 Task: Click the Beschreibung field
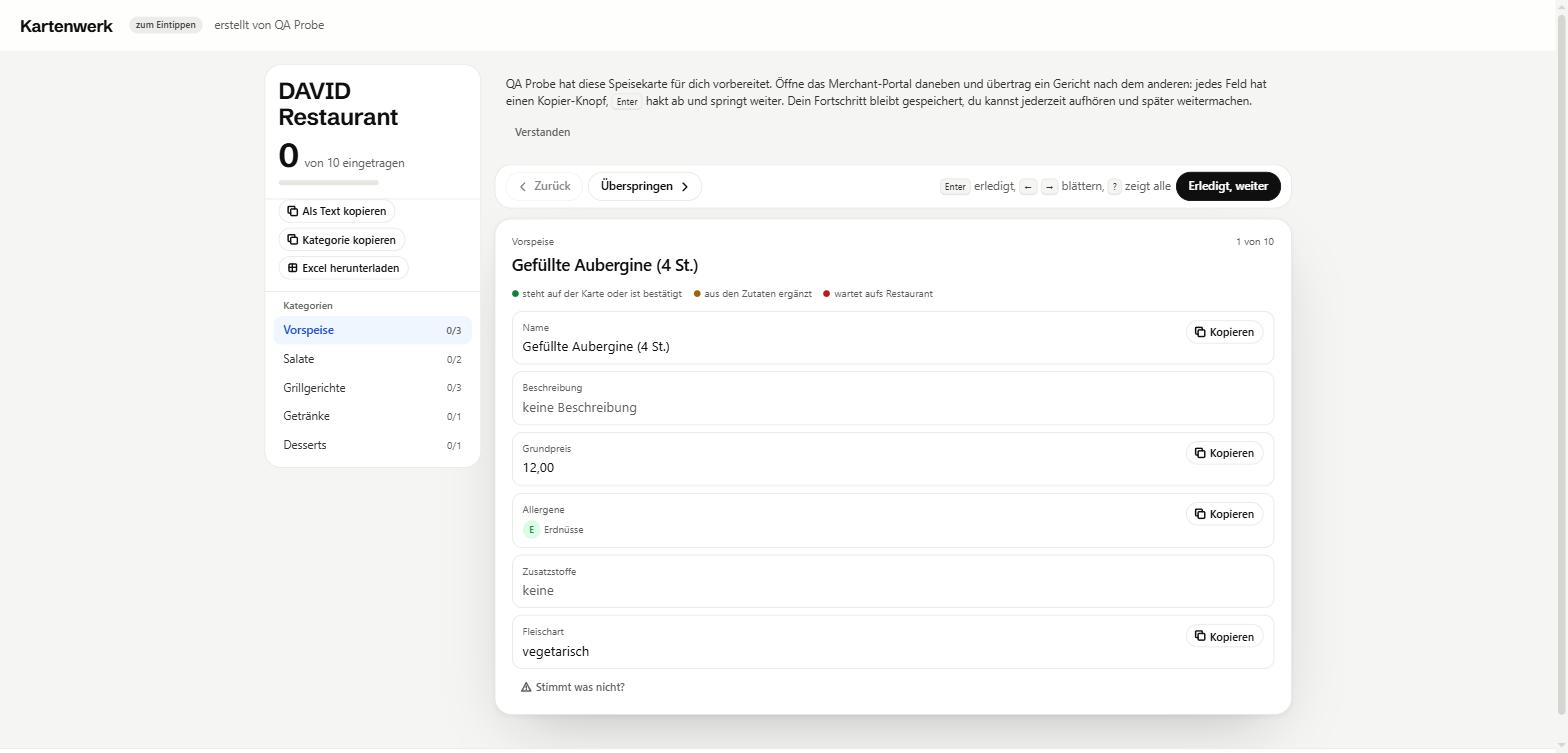[x=893, y=398]
